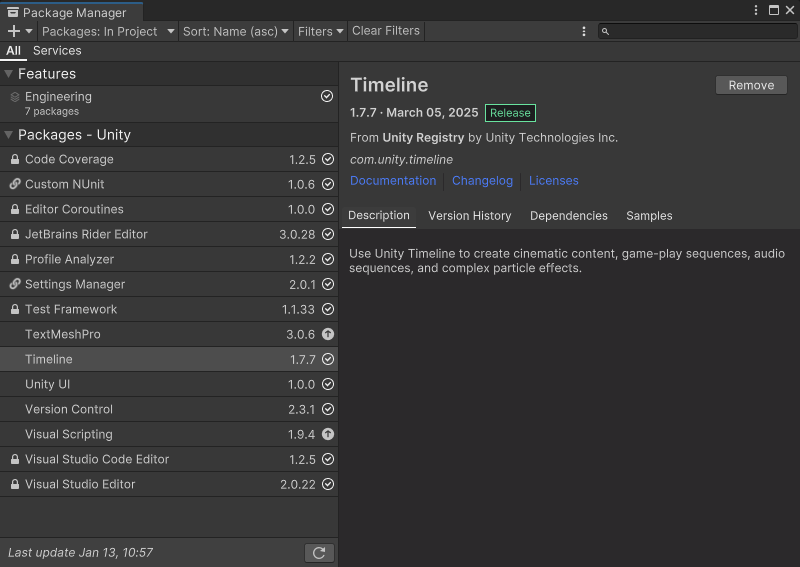800x567 pixels.
Task: Click the update-available arrow icon for TextMeshPro
Action: (x=327, y=334)
